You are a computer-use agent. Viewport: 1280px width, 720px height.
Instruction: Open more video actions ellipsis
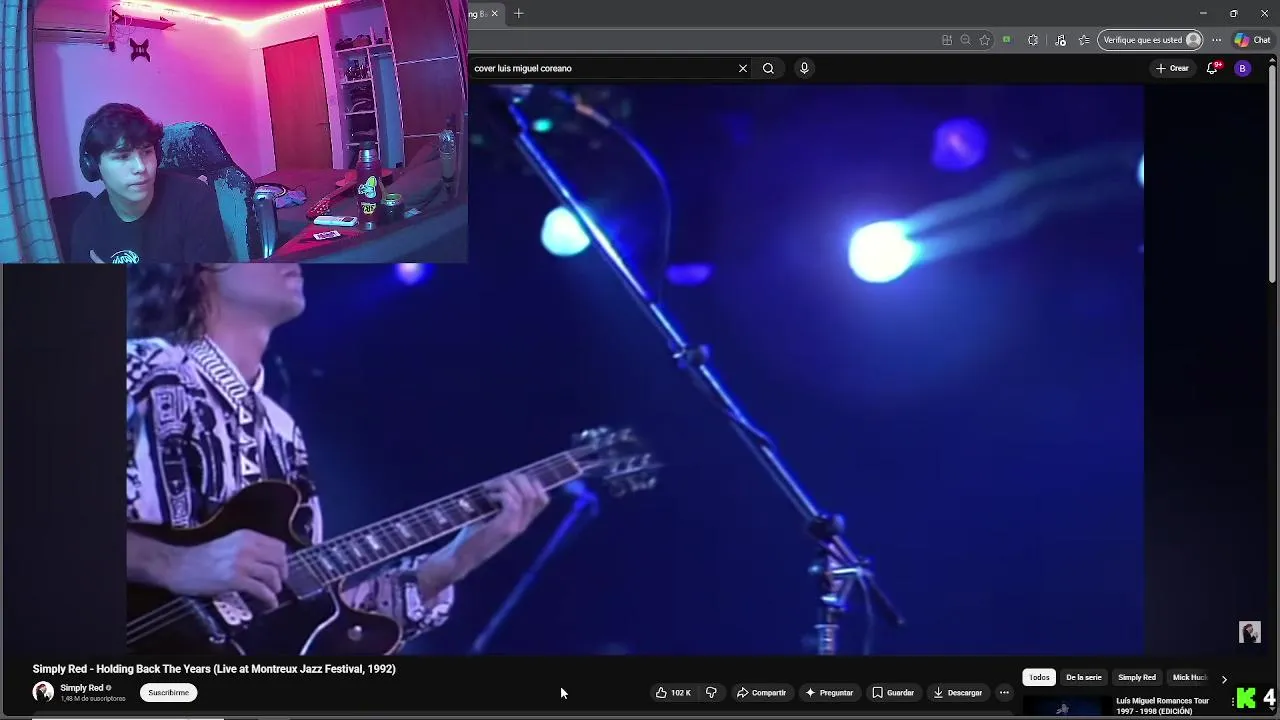click(1004, 692)
